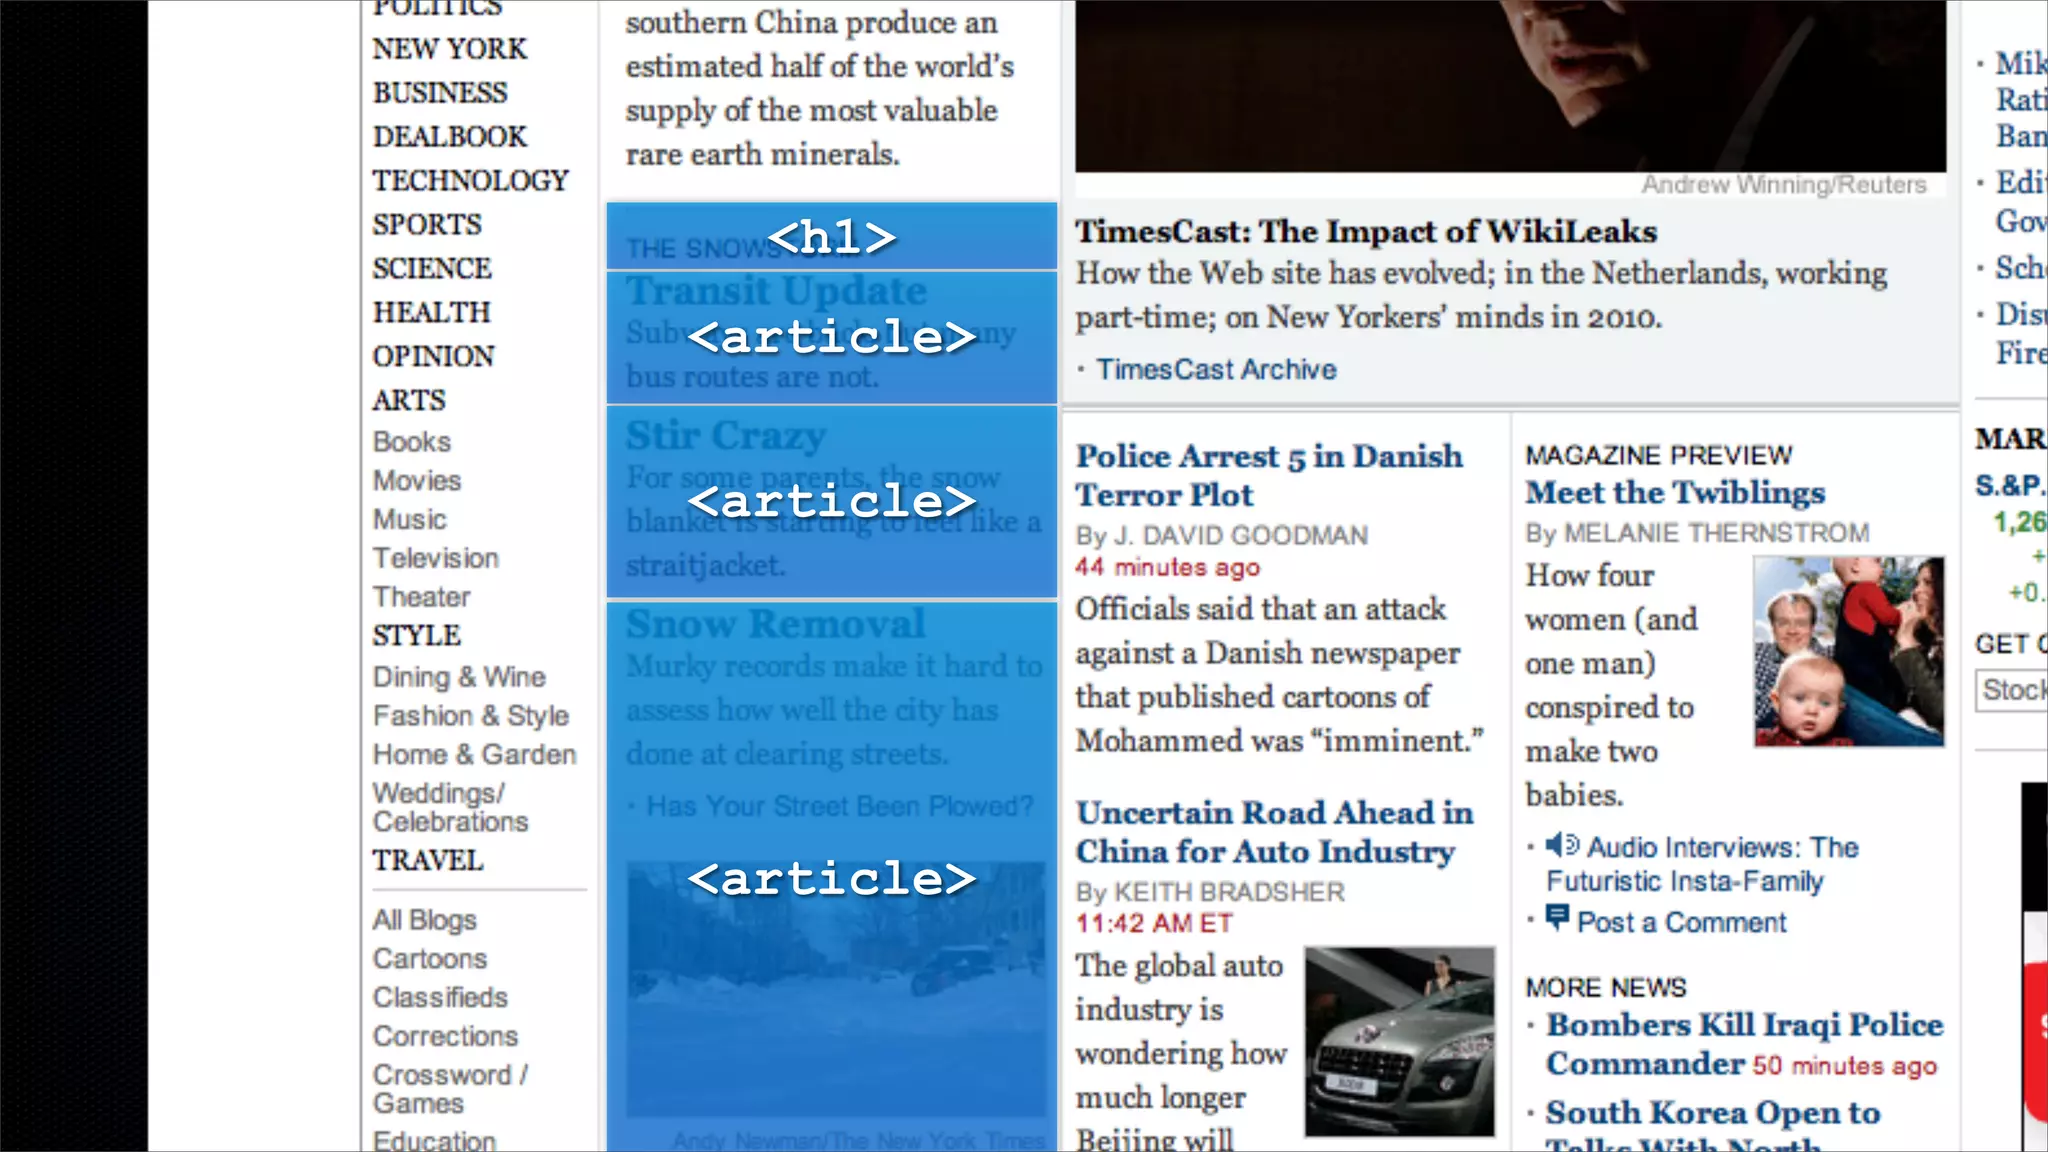Open Books under Arts
The image size is (2048, 1152).
411,442
